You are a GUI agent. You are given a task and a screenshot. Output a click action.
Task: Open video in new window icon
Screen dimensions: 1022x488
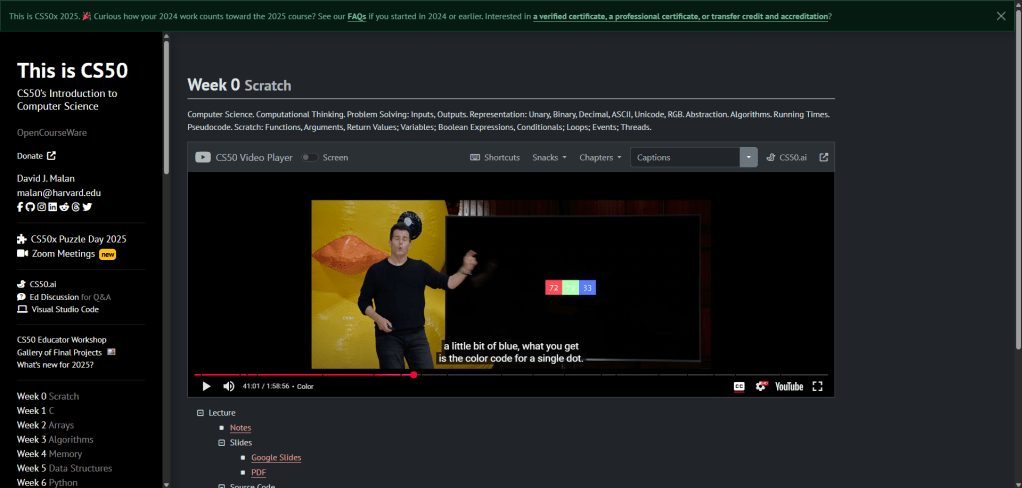[823, 157]
